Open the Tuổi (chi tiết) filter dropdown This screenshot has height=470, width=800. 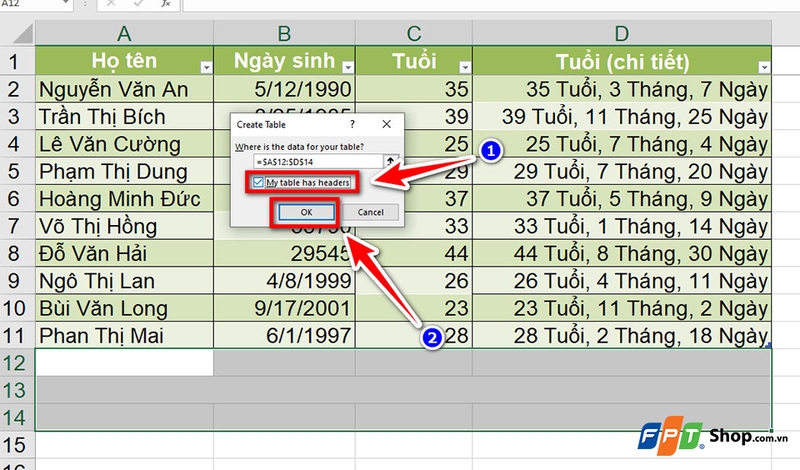(x=764, y=67)
